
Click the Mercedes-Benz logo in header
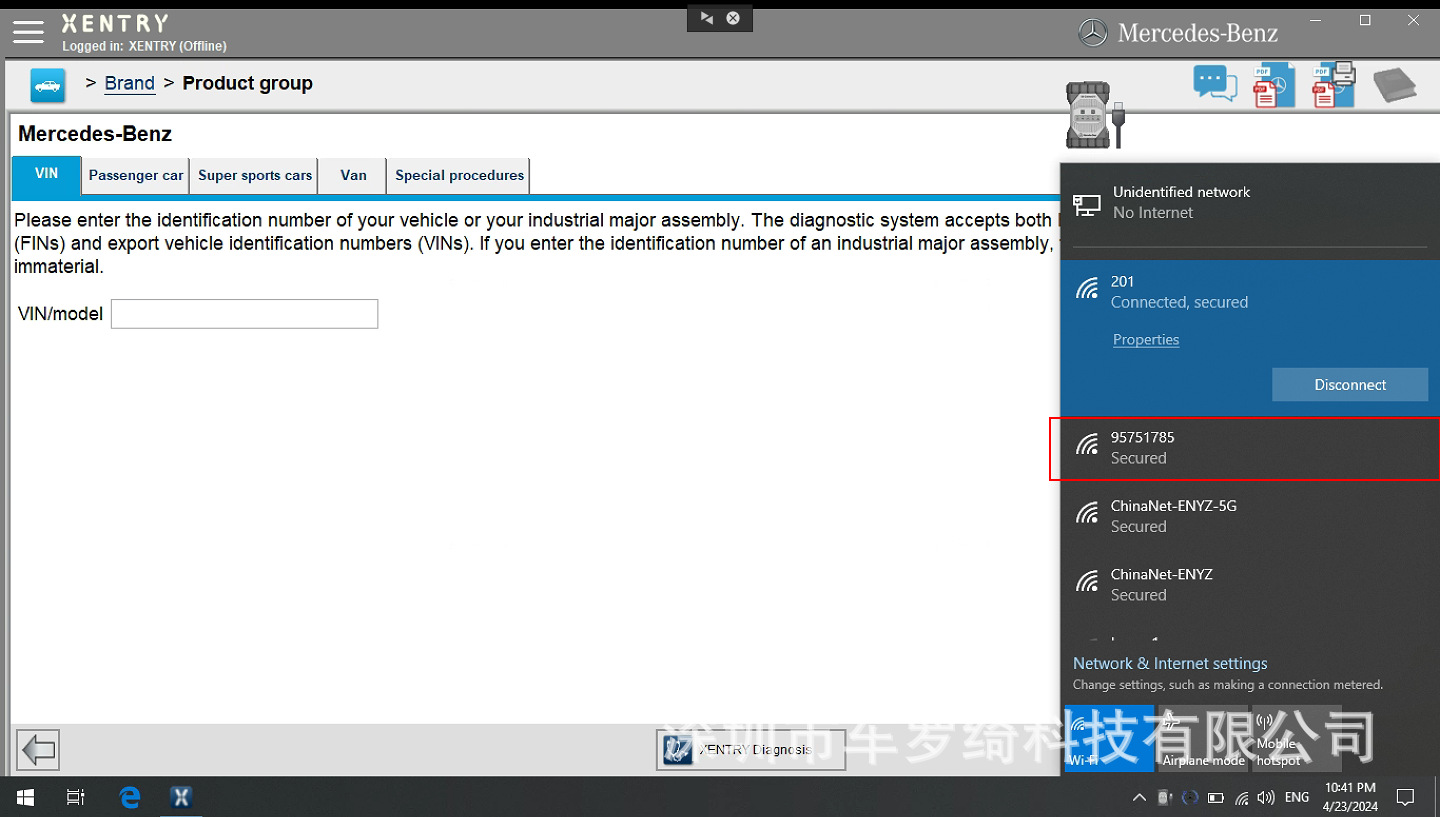(1178, 33)
